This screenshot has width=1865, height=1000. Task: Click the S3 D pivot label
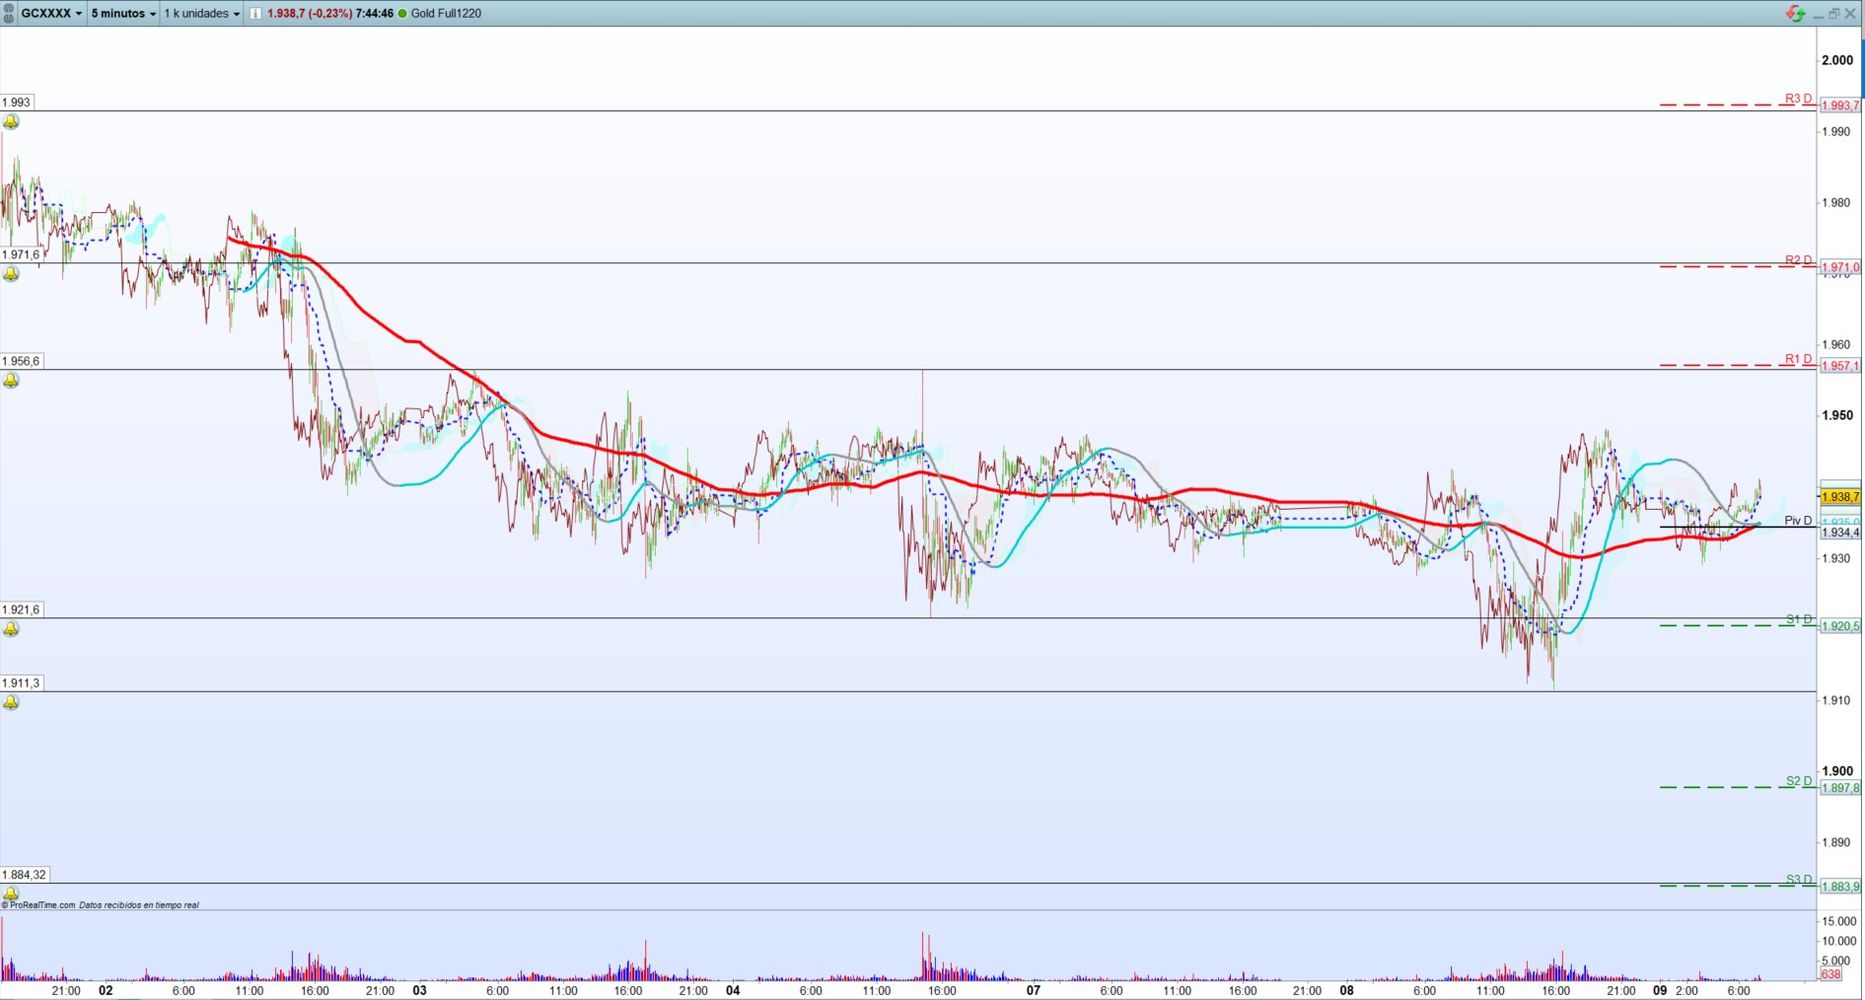pos(1799,880)
